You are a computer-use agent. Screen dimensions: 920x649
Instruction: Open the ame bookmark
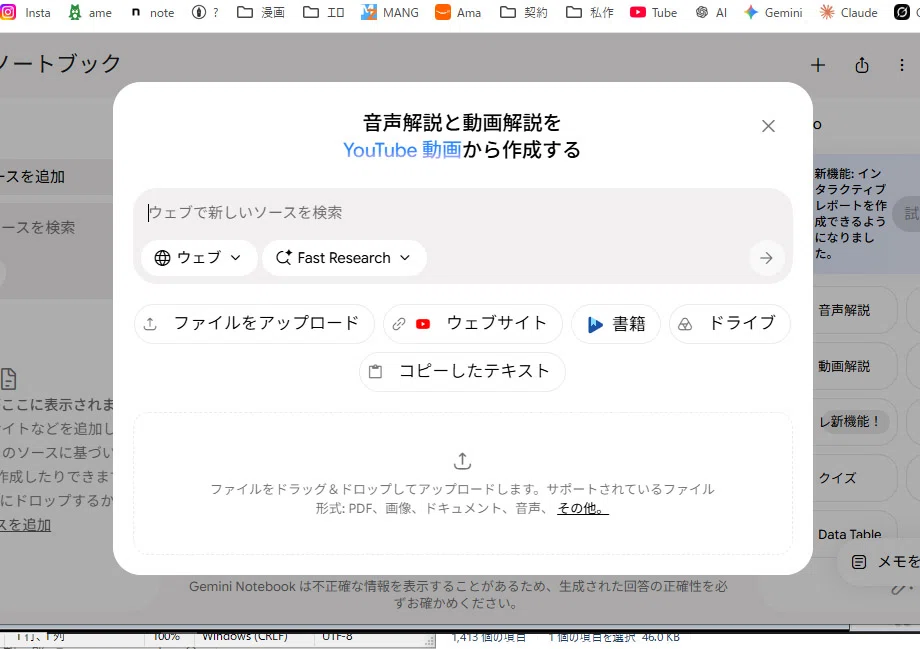pos(90,12)
